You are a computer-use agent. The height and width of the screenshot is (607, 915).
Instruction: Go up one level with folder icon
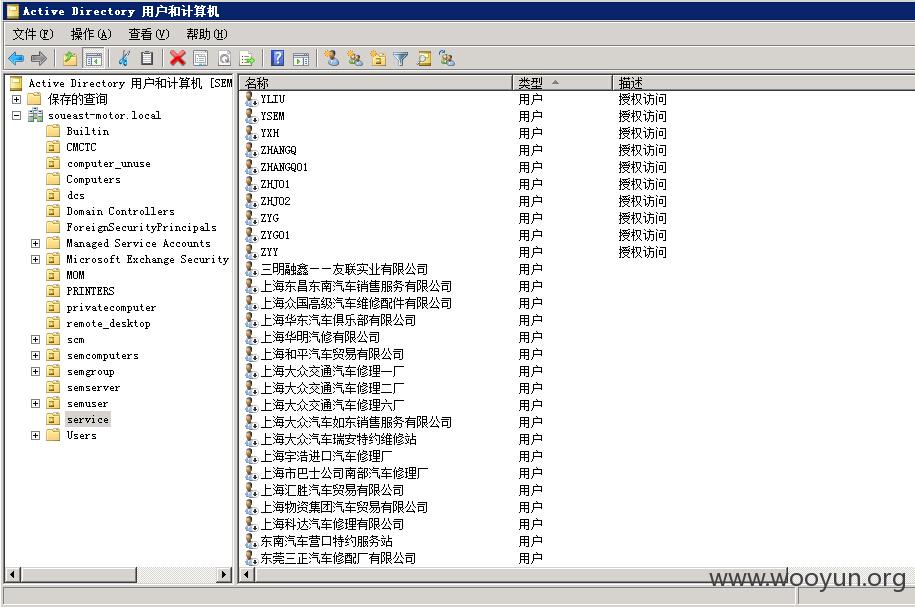coord(70,58)
